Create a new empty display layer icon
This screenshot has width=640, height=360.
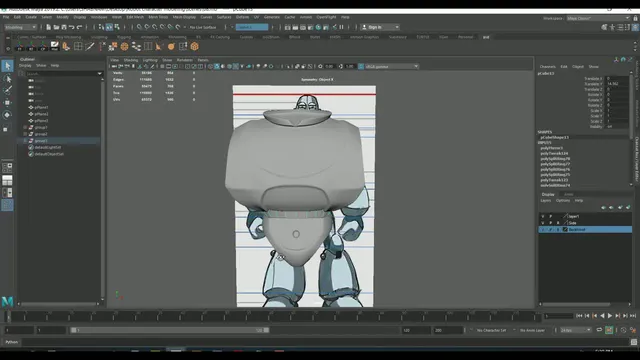tap(620, 207)
